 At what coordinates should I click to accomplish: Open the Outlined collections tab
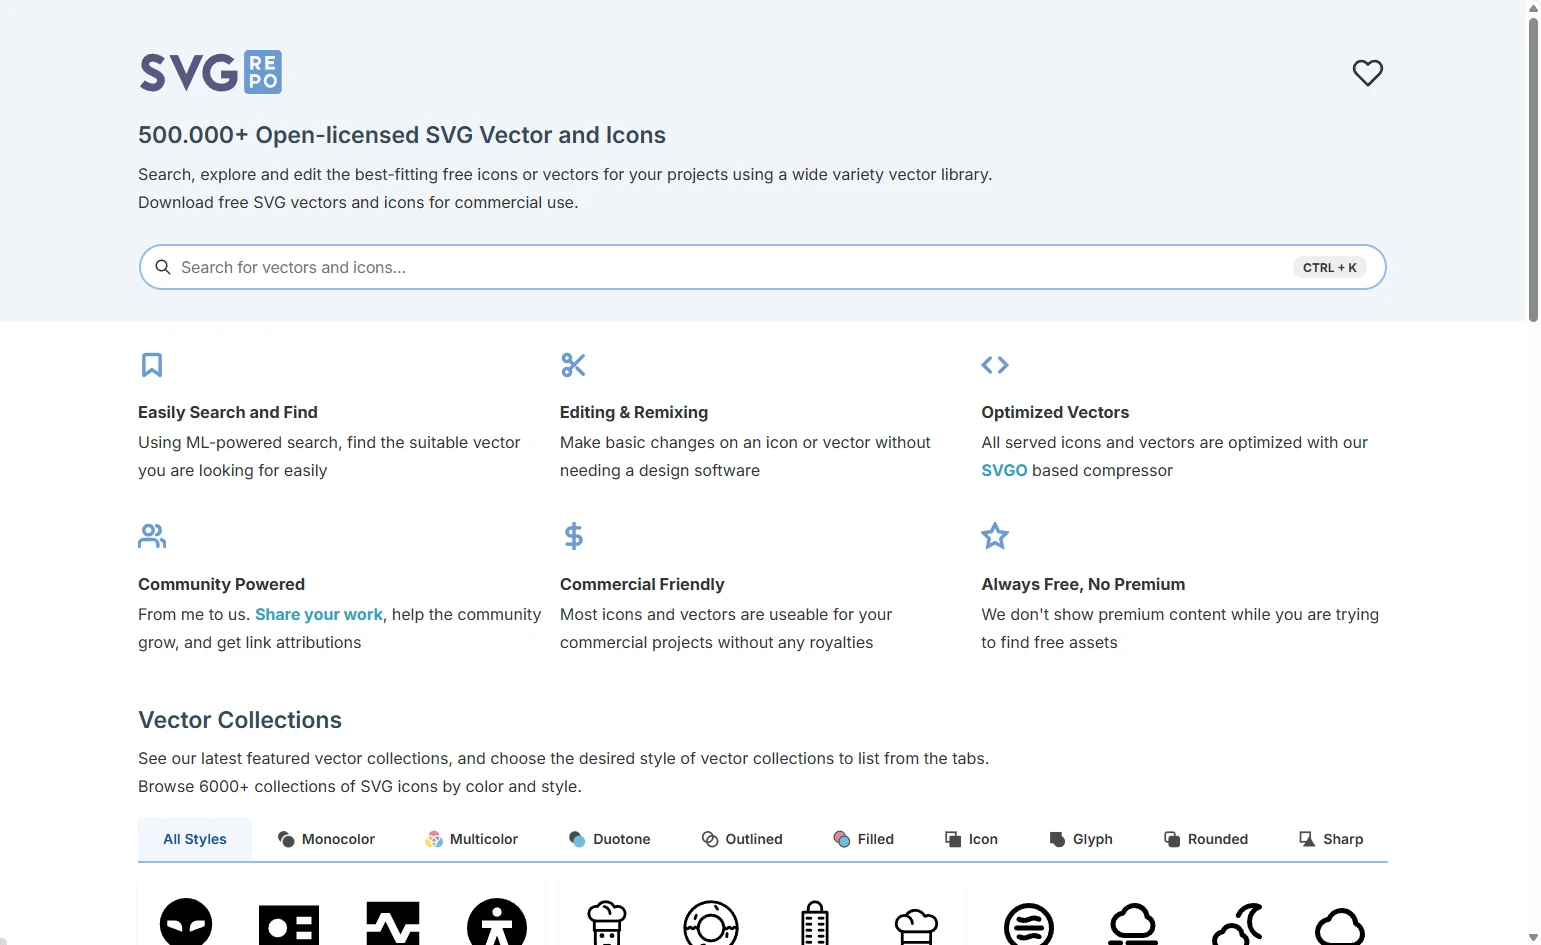pos(742,839)
